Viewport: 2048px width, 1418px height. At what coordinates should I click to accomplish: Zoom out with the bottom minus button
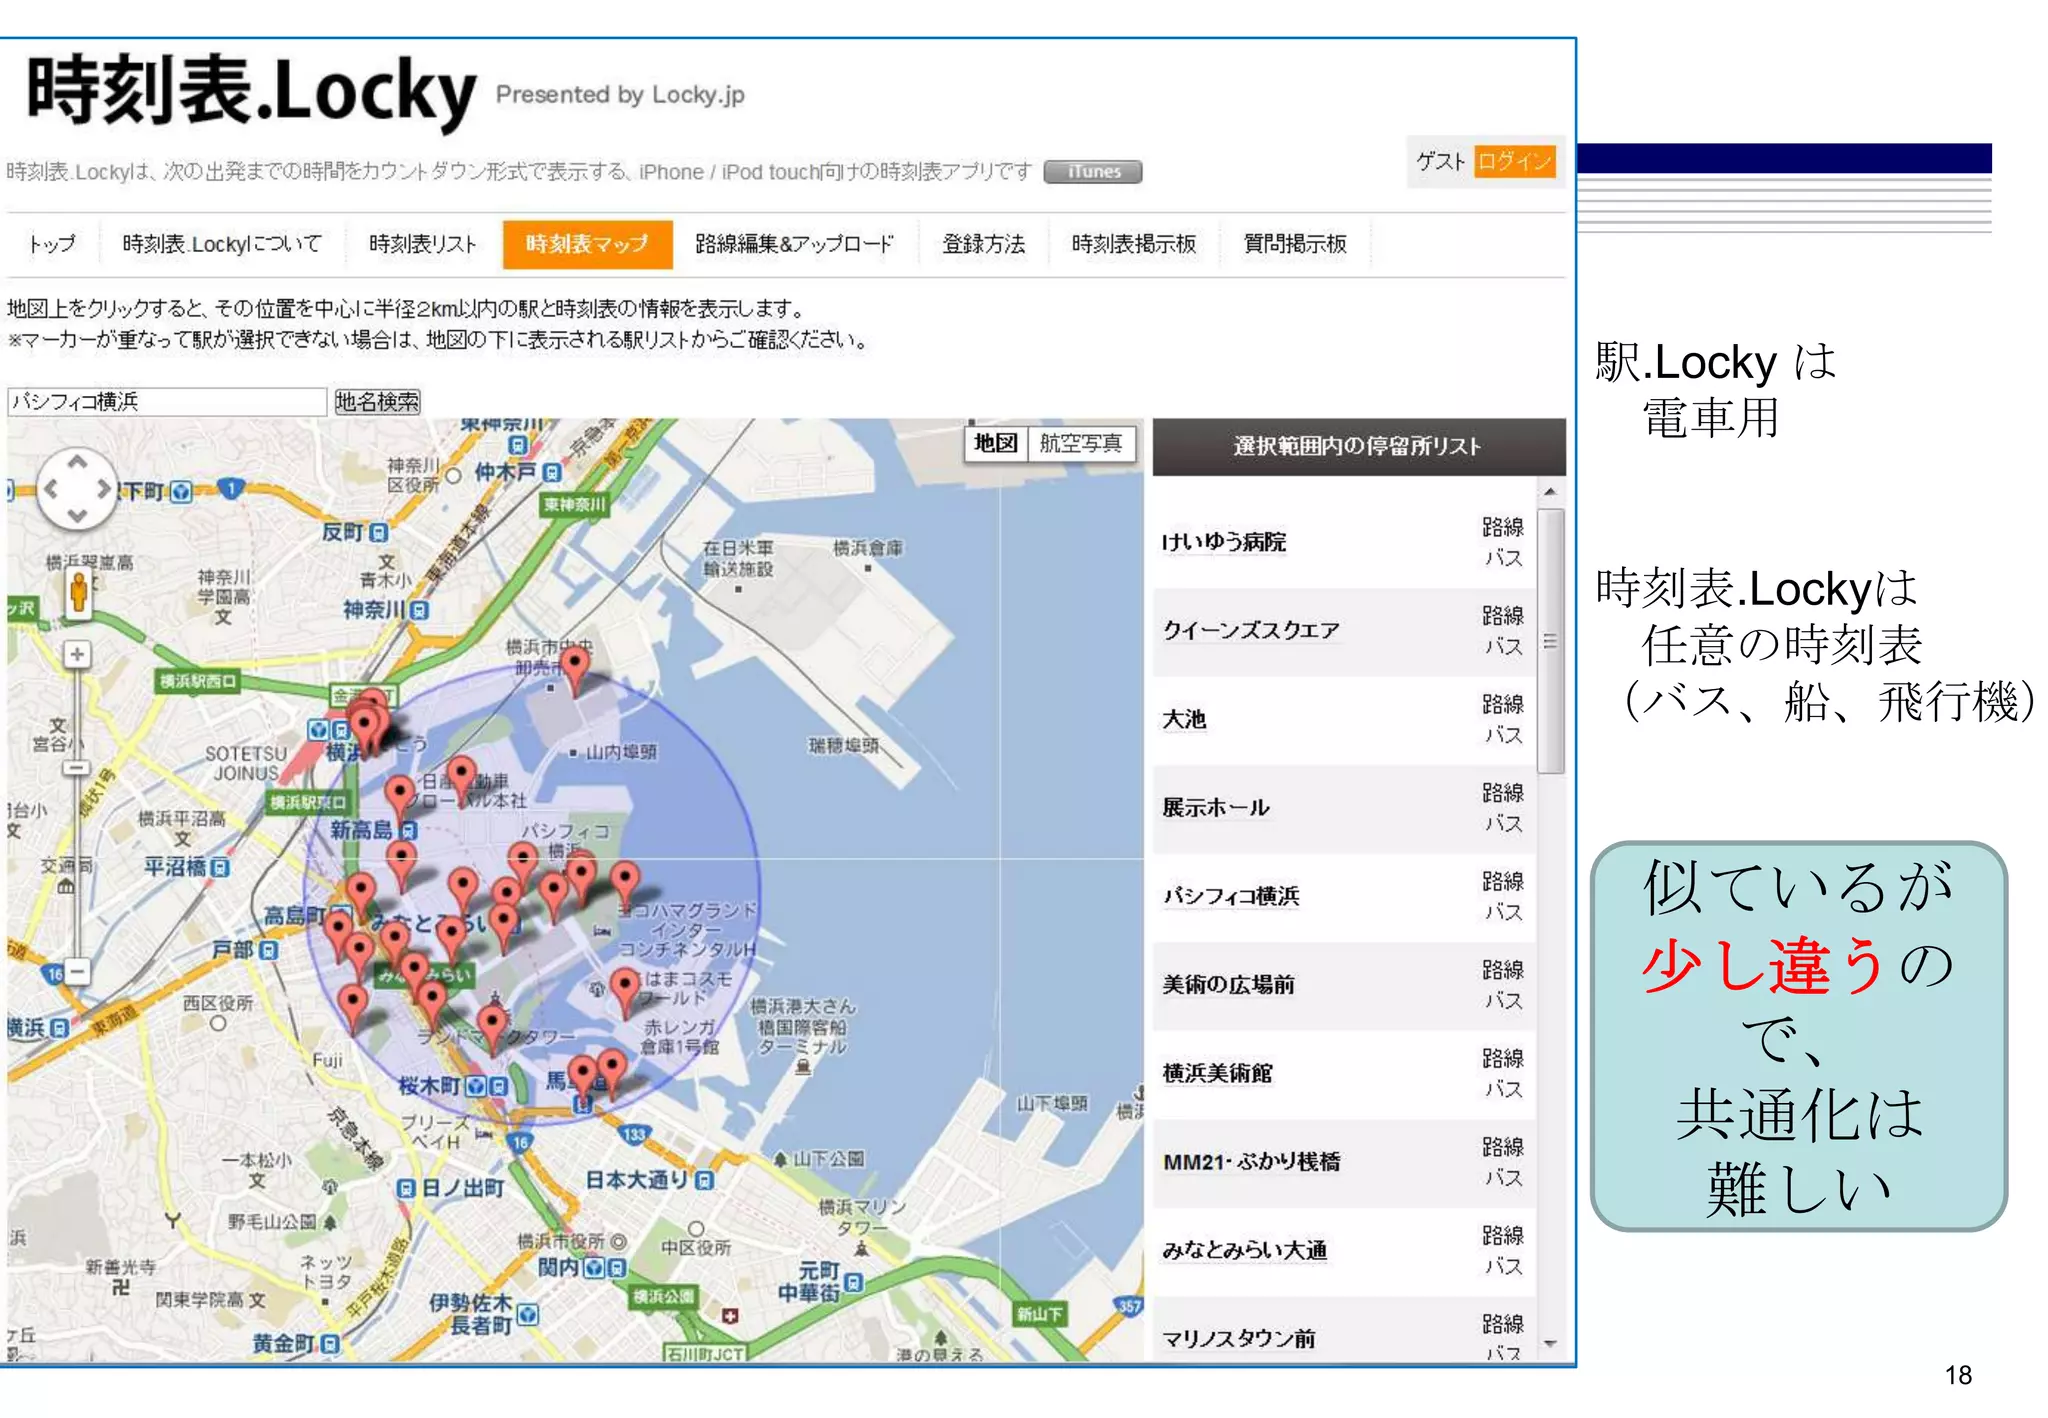77,971
